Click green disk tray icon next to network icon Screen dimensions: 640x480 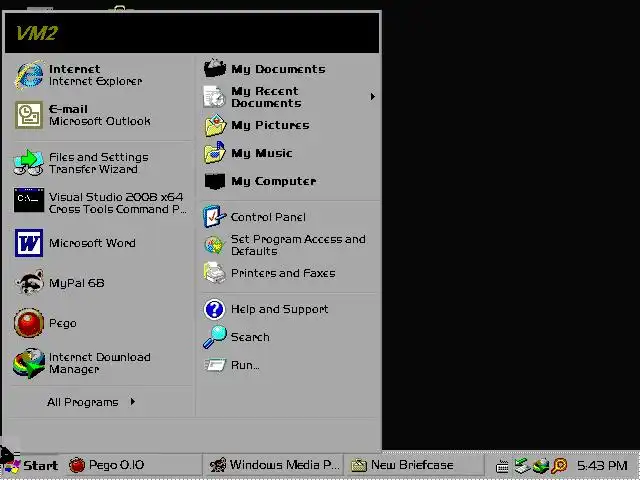541,466
